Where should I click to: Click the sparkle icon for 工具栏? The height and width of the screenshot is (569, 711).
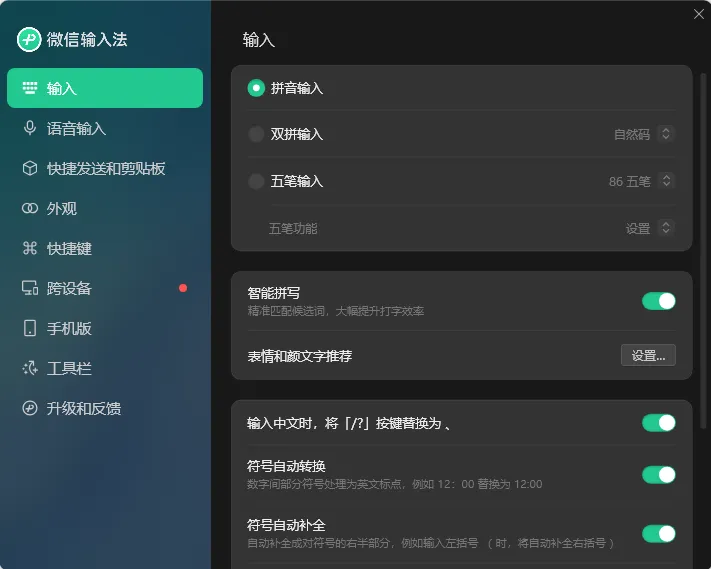[30, 368]
